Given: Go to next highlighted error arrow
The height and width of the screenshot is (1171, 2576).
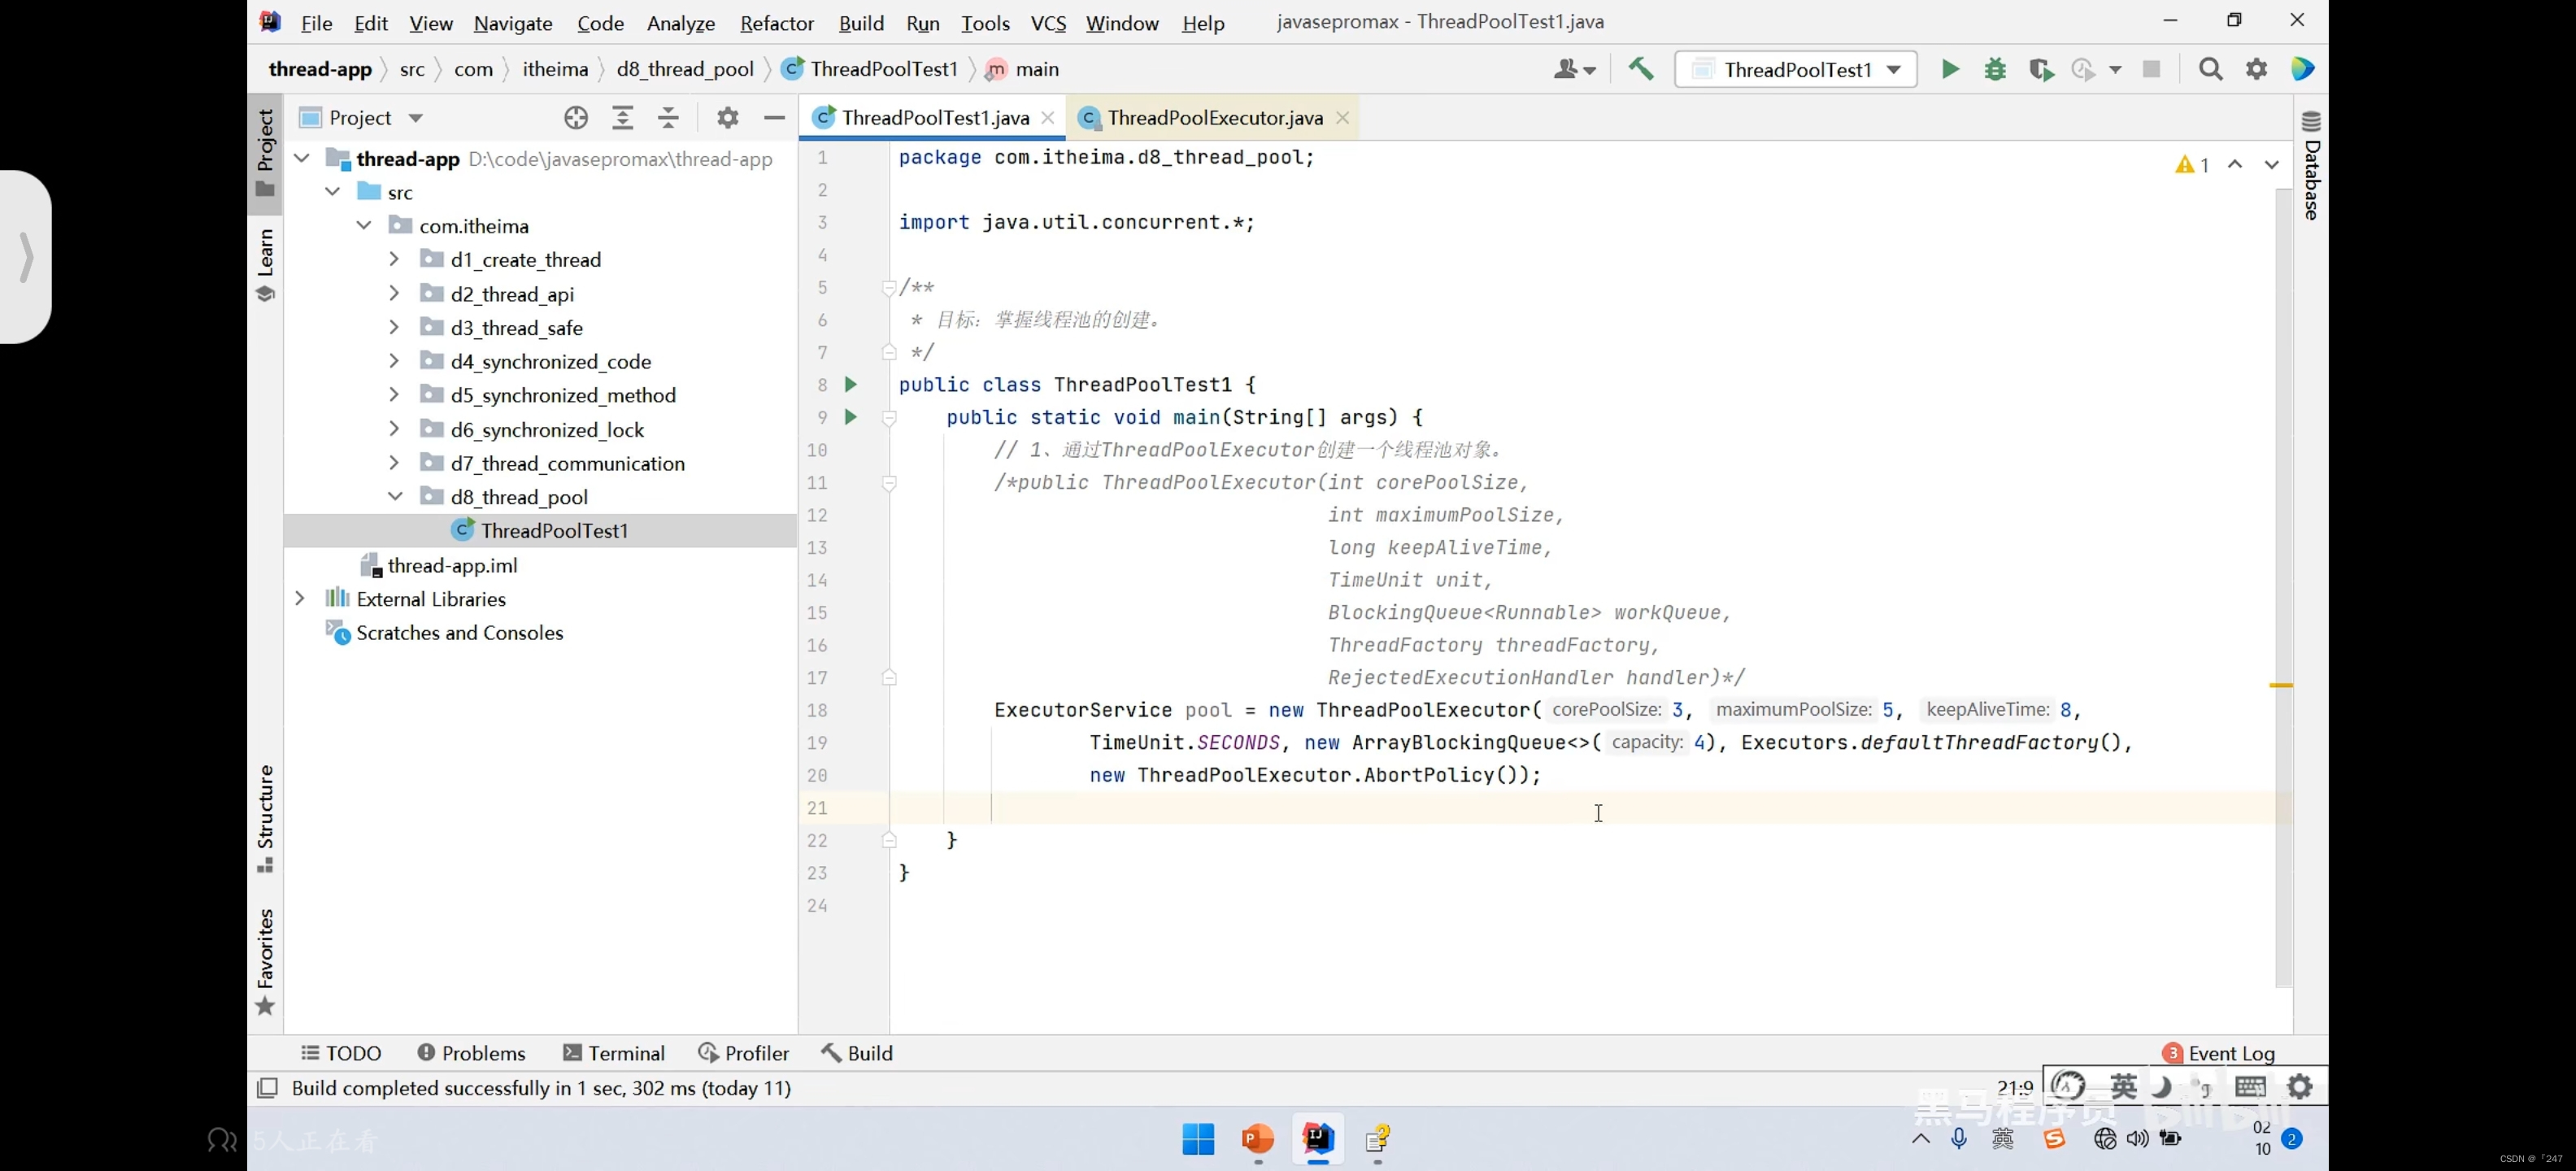Looking at the screenshot, I should point(2271,165).
